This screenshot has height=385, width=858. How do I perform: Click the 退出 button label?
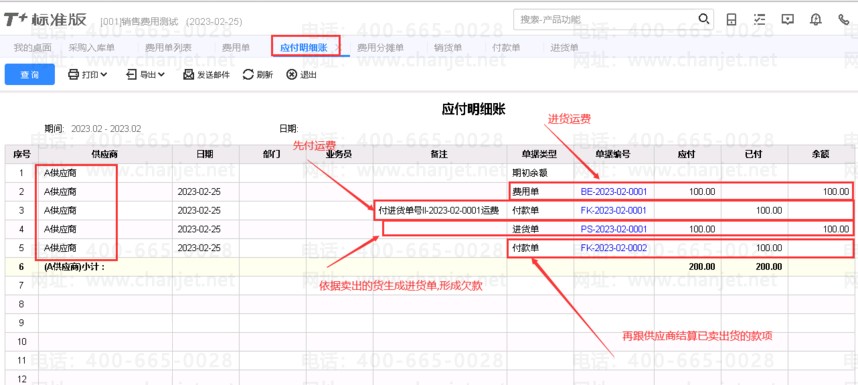point(308,75)
